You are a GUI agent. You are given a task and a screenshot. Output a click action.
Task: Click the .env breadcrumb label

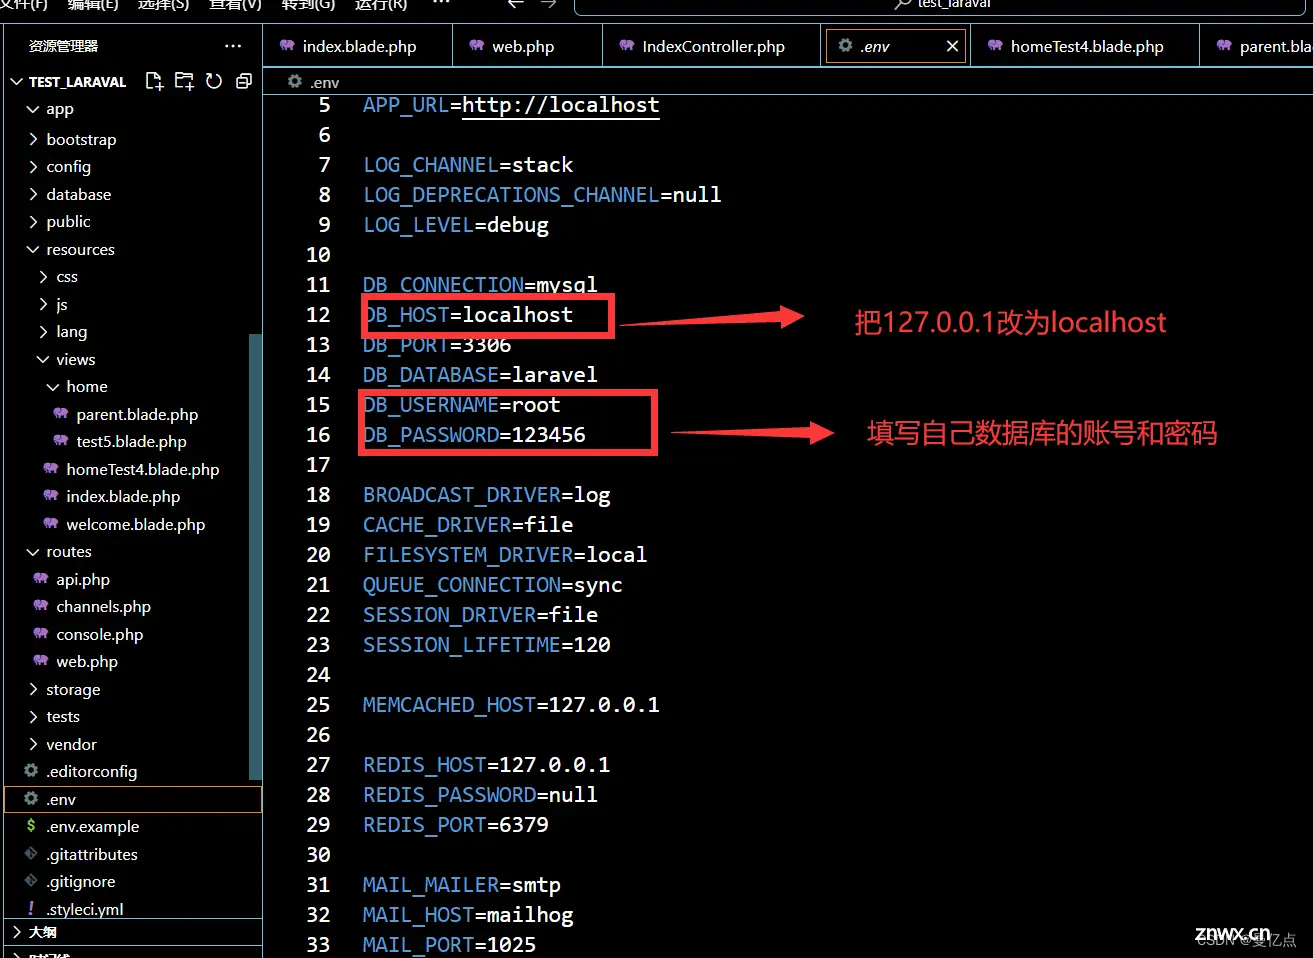tap(324, 82)
